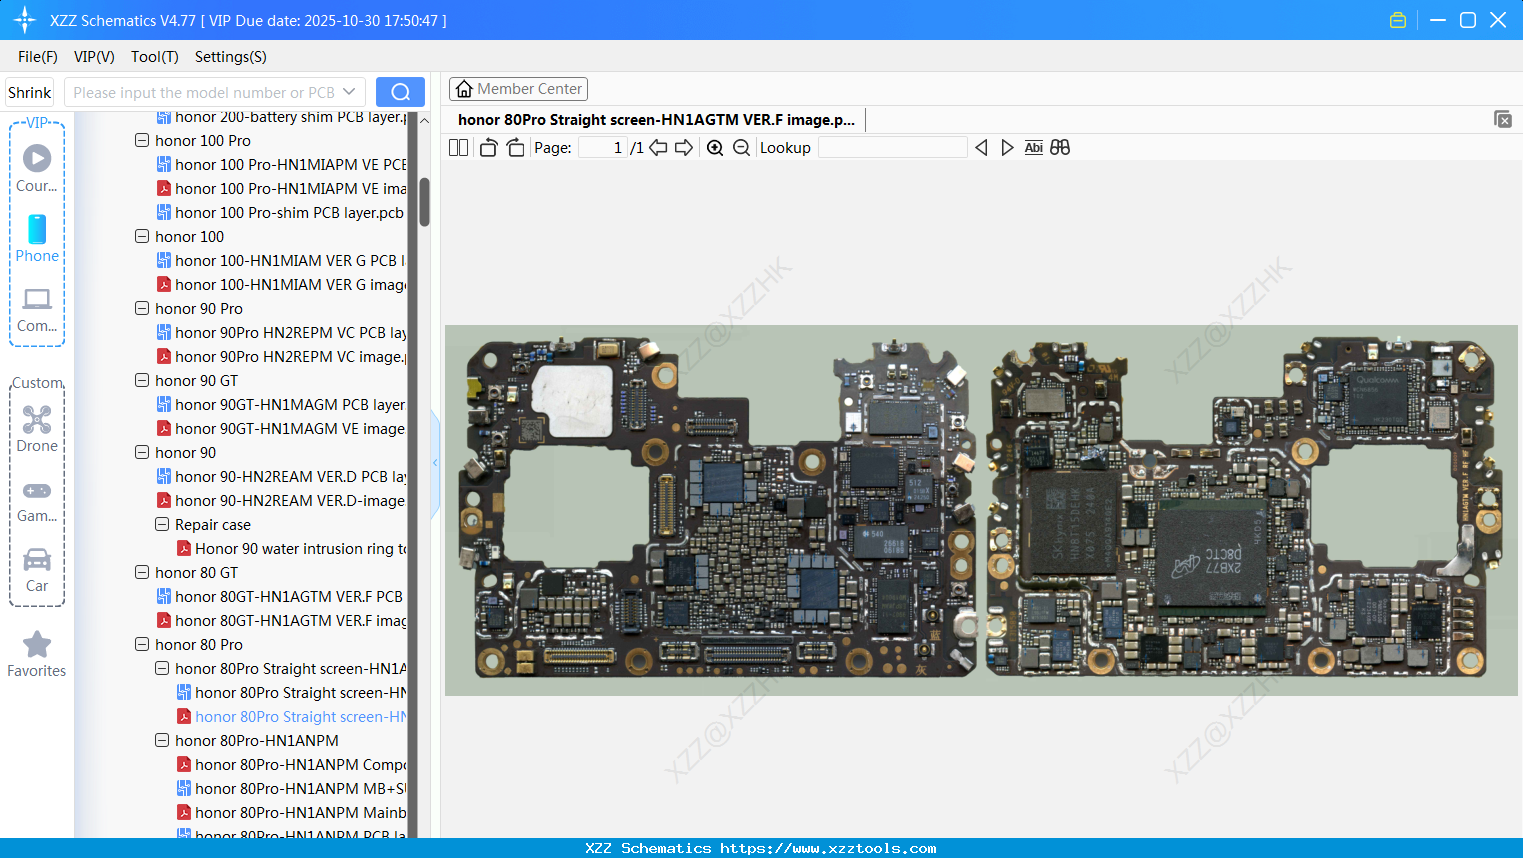The height and width of the screenshot is (858, 1523).
Task: Click the XZZ app logo
Action: click(24, 20)
